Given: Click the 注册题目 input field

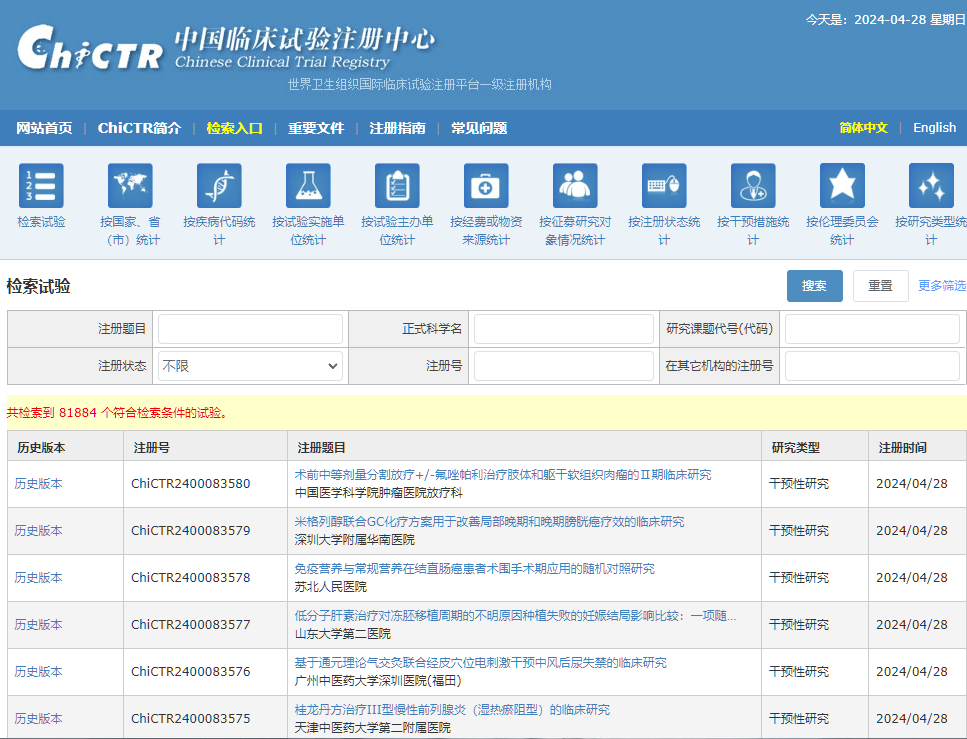Looking at the screenshot, I should (250, 327).
